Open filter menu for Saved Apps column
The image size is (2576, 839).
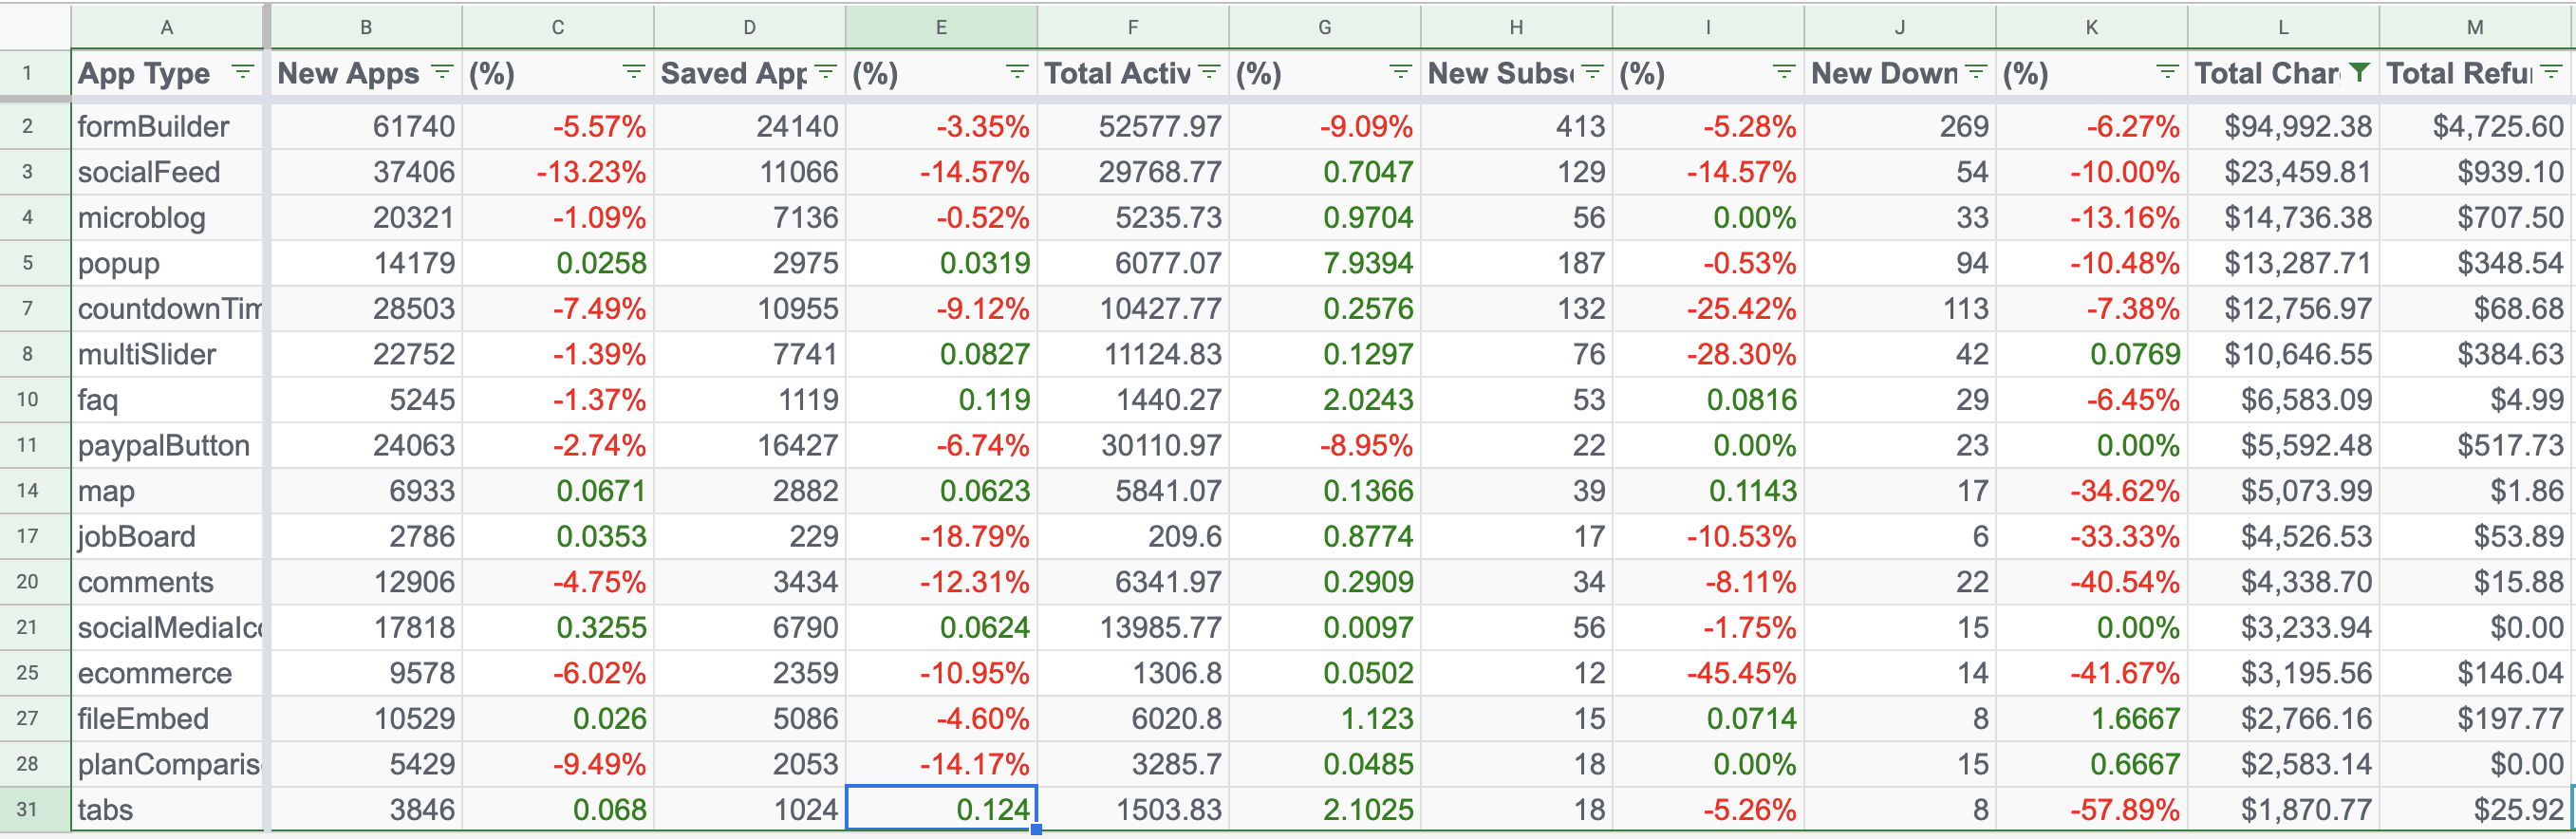[x=825, y=72]
